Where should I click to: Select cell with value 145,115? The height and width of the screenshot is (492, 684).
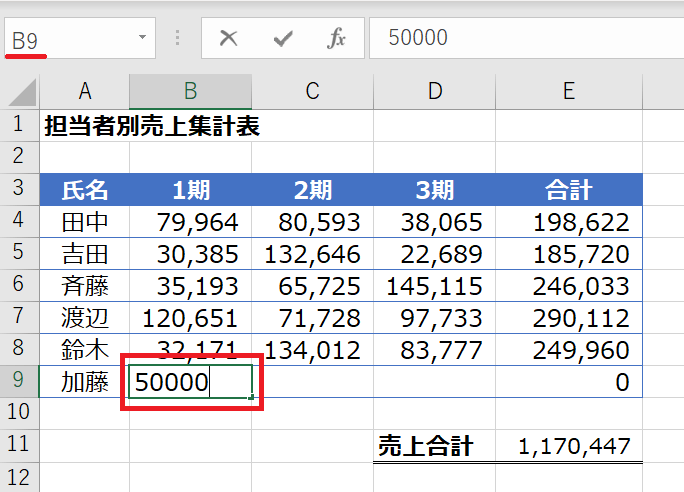(434, 286)
